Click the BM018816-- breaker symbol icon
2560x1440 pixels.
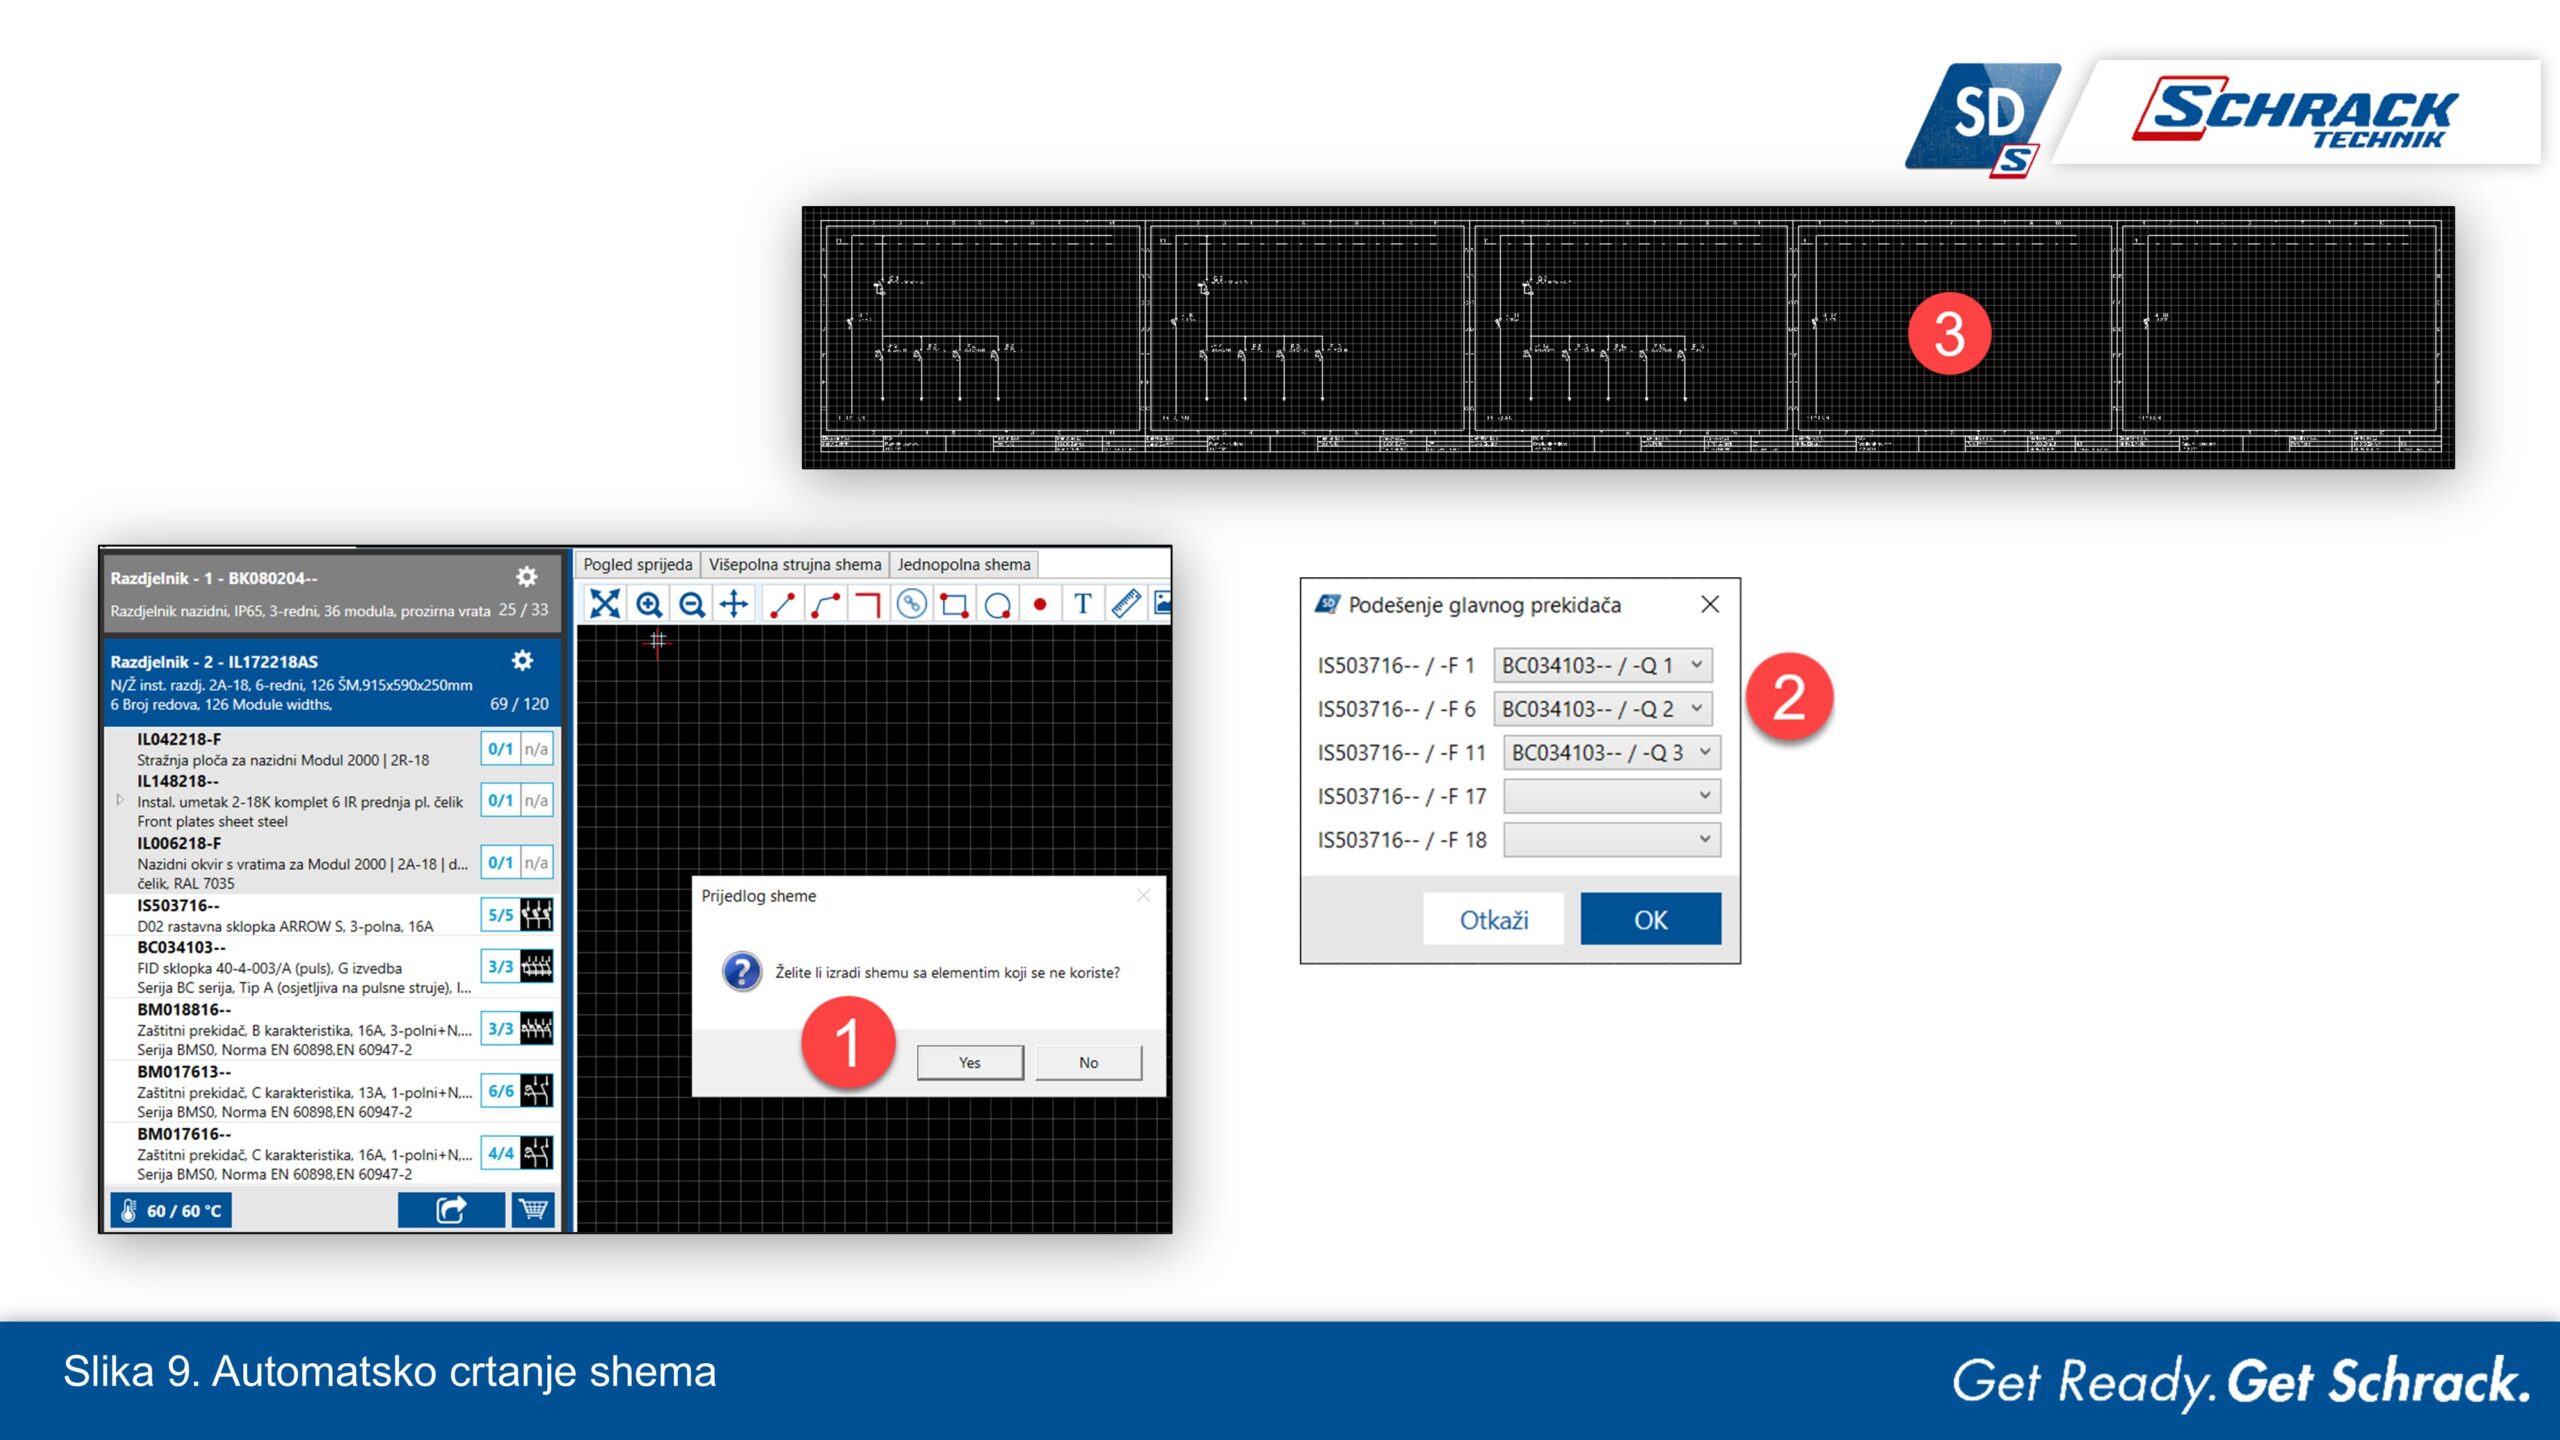(x=537, y=1028)
